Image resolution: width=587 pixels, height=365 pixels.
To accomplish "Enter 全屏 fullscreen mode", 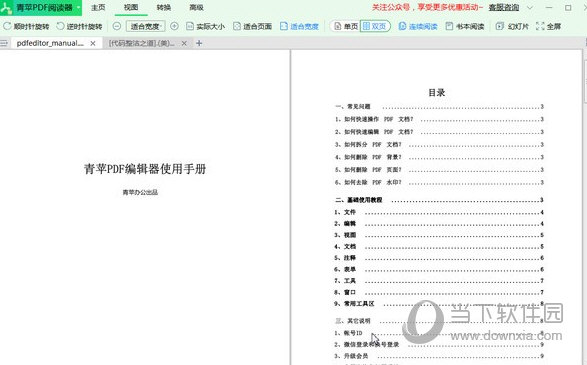I will pyautogui.click(x=548, y=26).
